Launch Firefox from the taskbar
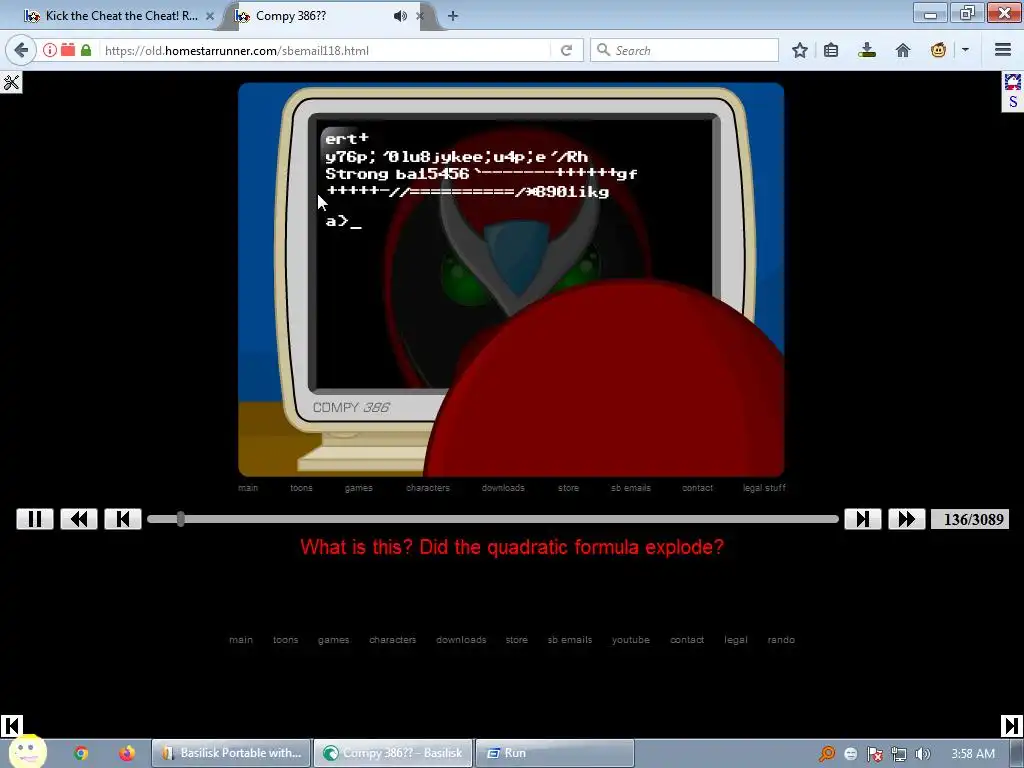The height and width of the screenshot is (768, 1024). [x=127, y=753]
